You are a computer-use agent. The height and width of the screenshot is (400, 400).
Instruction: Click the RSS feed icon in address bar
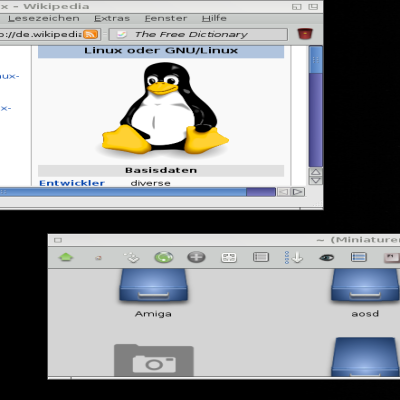90,34
